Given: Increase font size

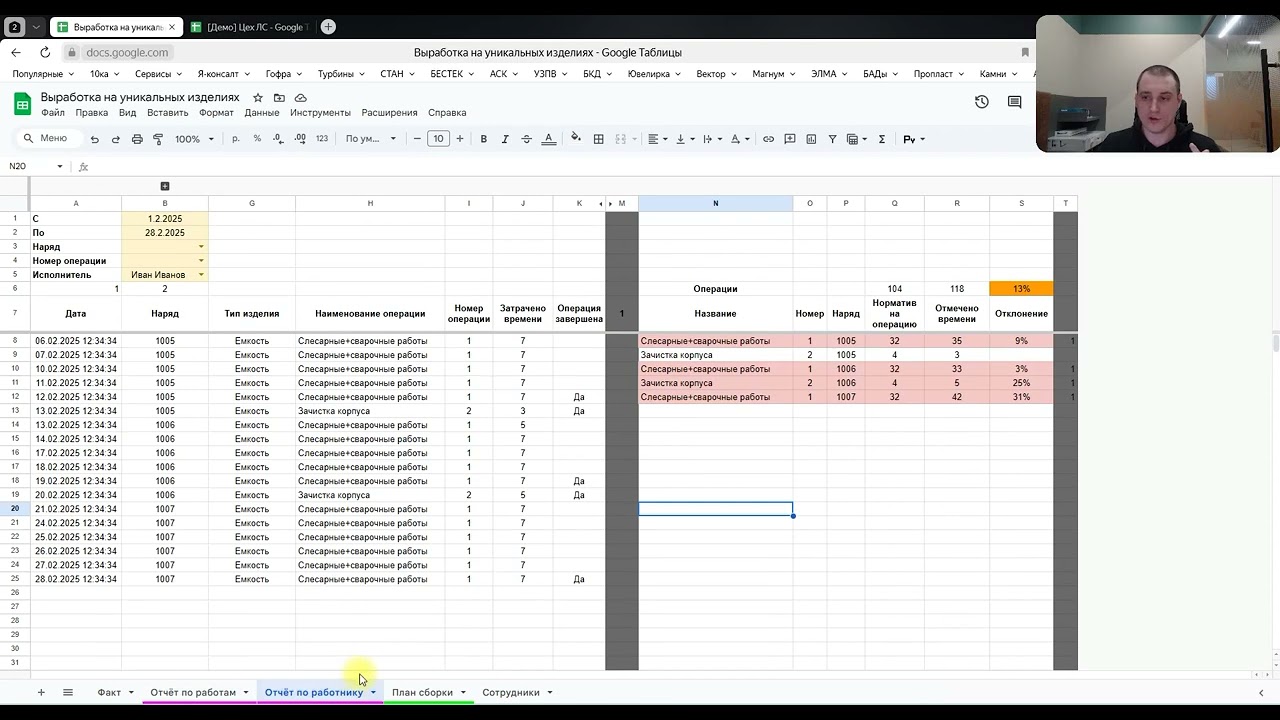Looking at the screenshot, I should pos(460,139).
